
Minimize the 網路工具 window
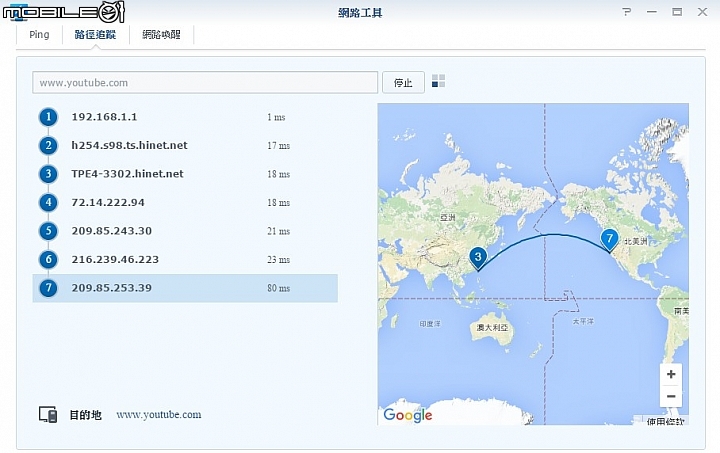tap(652, 12)
